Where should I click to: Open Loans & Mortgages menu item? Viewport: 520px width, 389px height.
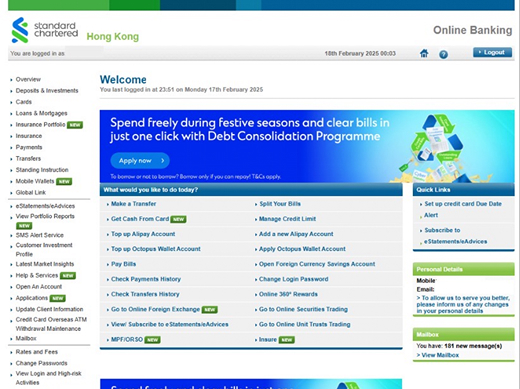tap(41, 113)
